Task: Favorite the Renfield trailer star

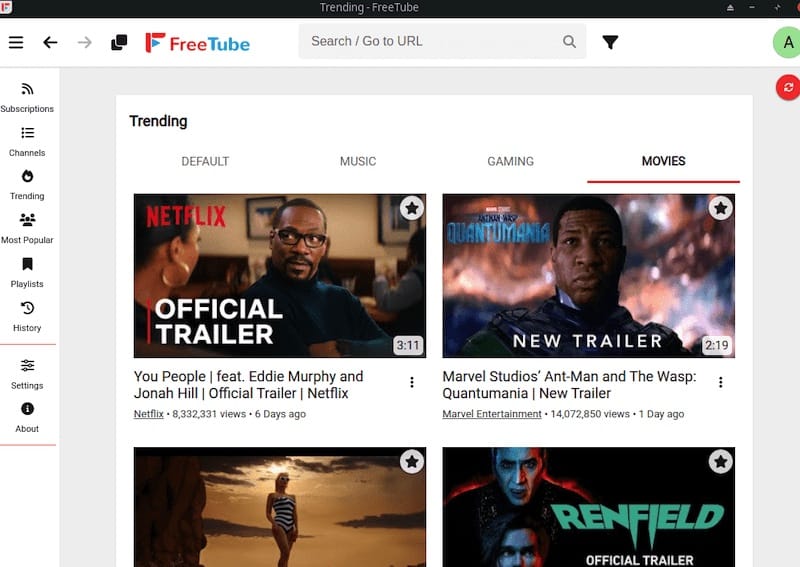Action: point(720,462)
